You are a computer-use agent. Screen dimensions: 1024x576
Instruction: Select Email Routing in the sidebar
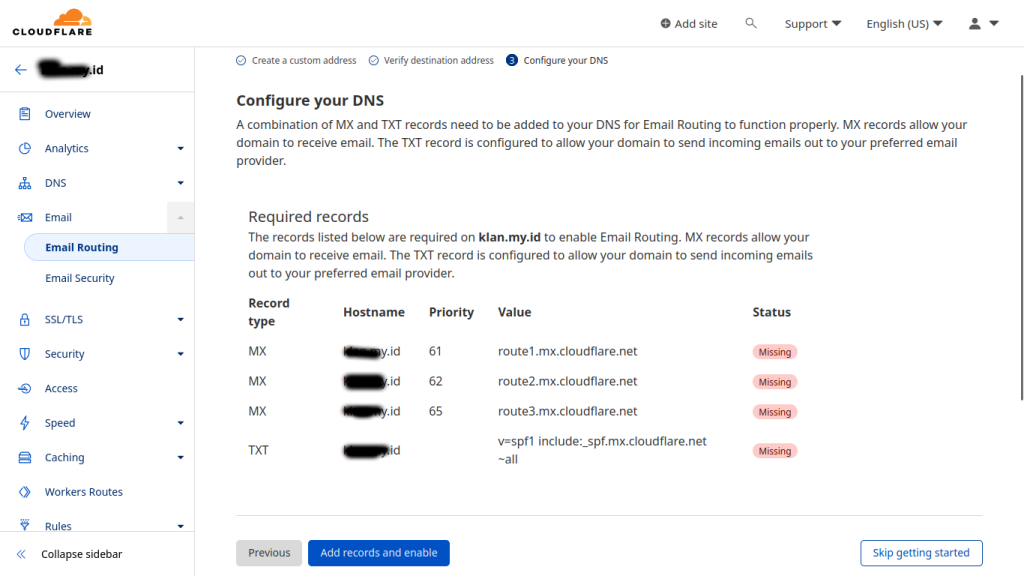click(x=109, y=247)
